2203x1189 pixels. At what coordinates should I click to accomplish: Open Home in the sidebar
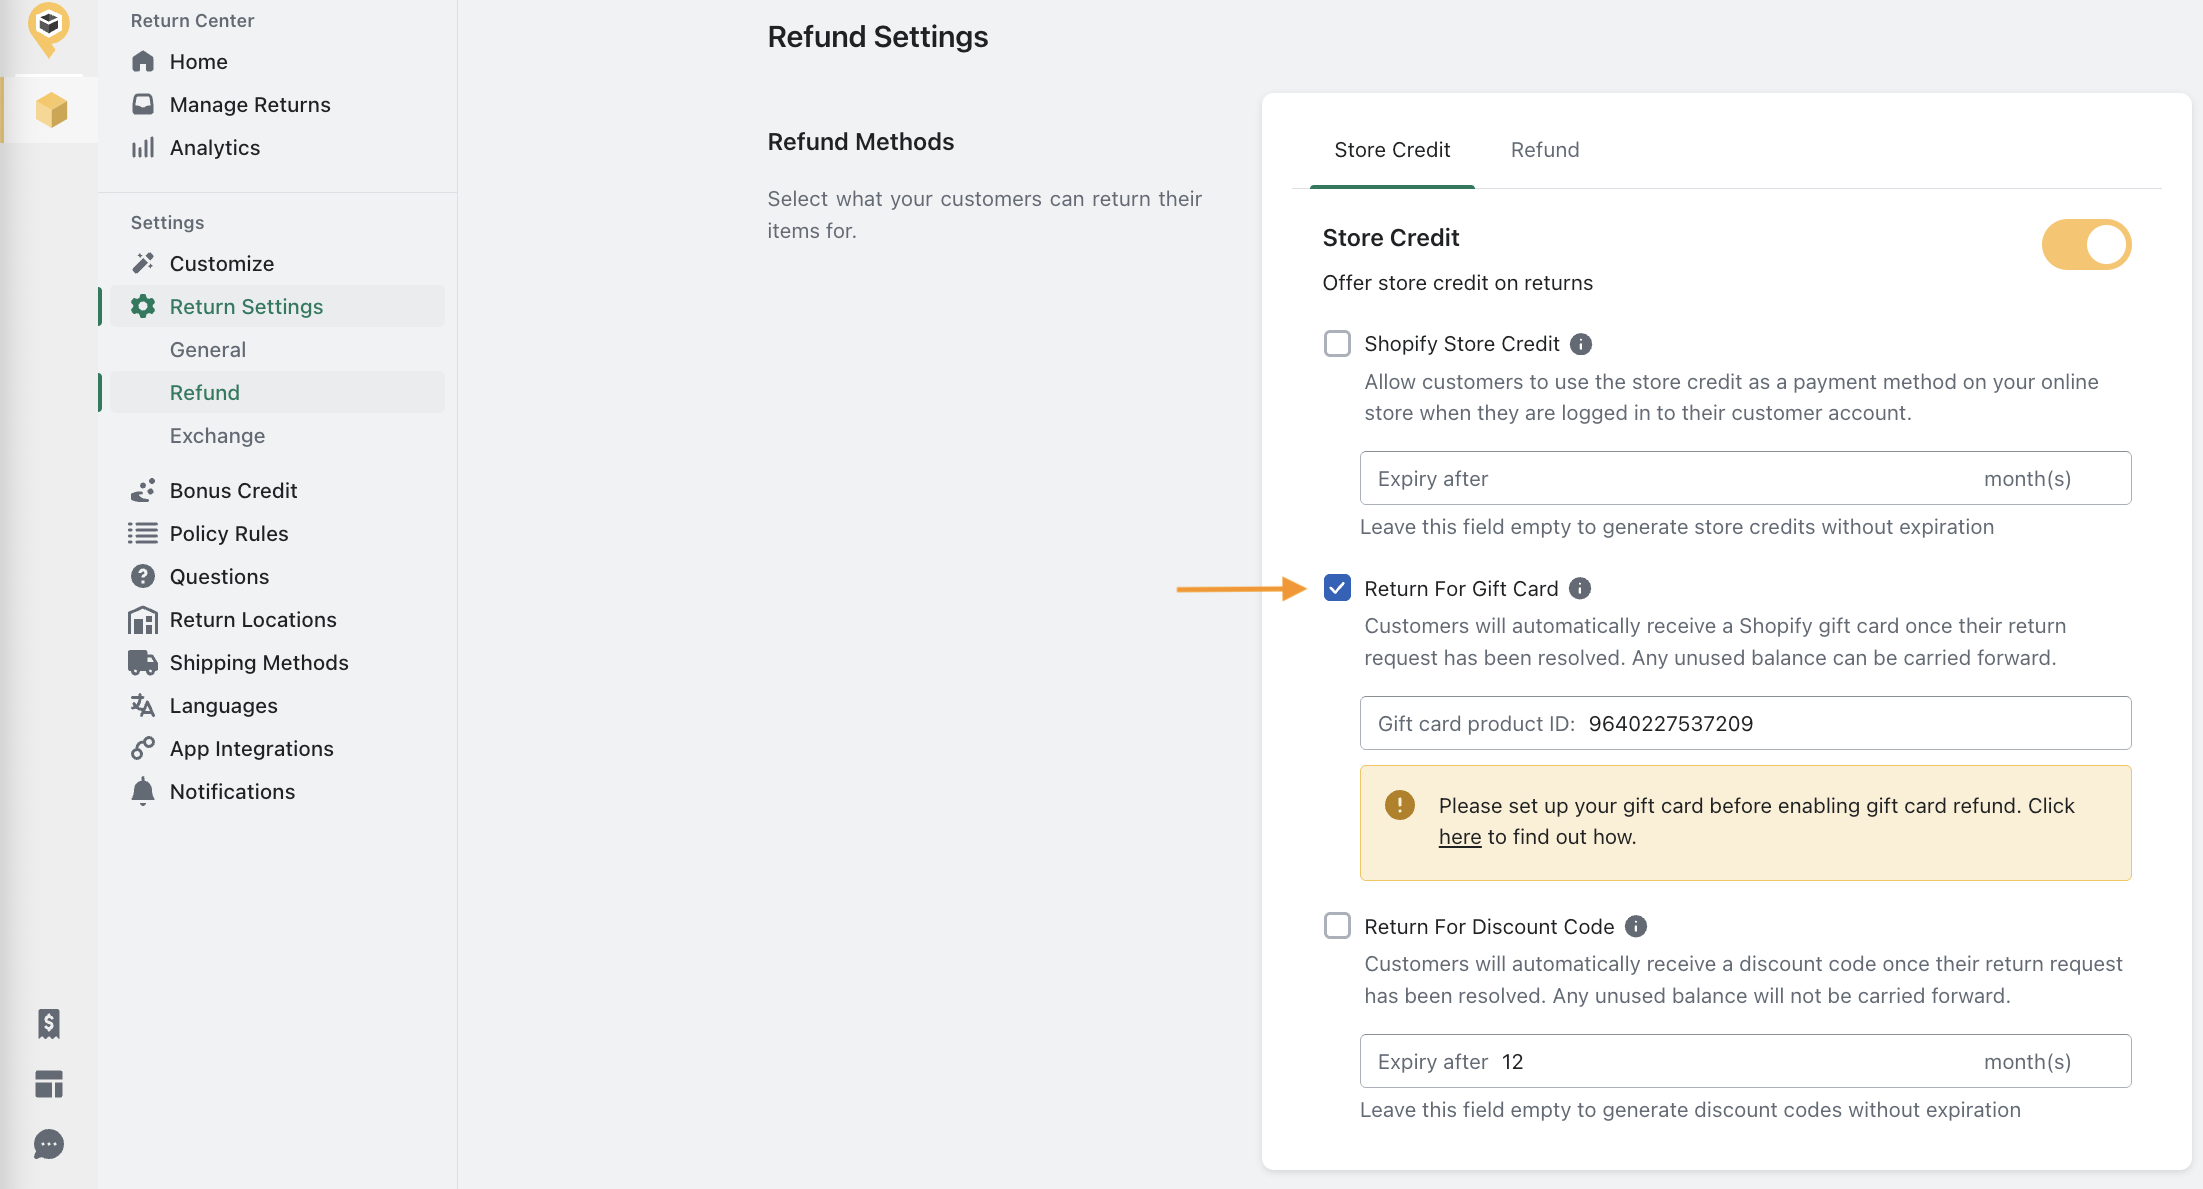coord(278,62)
